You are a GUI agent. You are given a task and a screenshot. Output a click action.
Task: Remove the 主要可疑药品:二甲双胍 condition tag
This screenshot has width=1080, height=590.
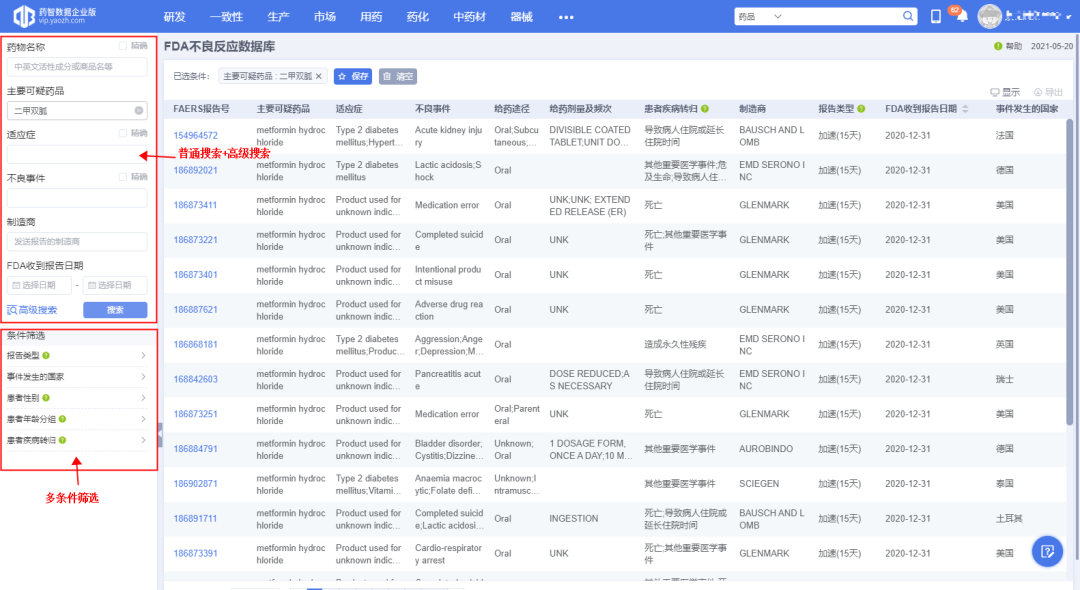click(x=319, y=76)
